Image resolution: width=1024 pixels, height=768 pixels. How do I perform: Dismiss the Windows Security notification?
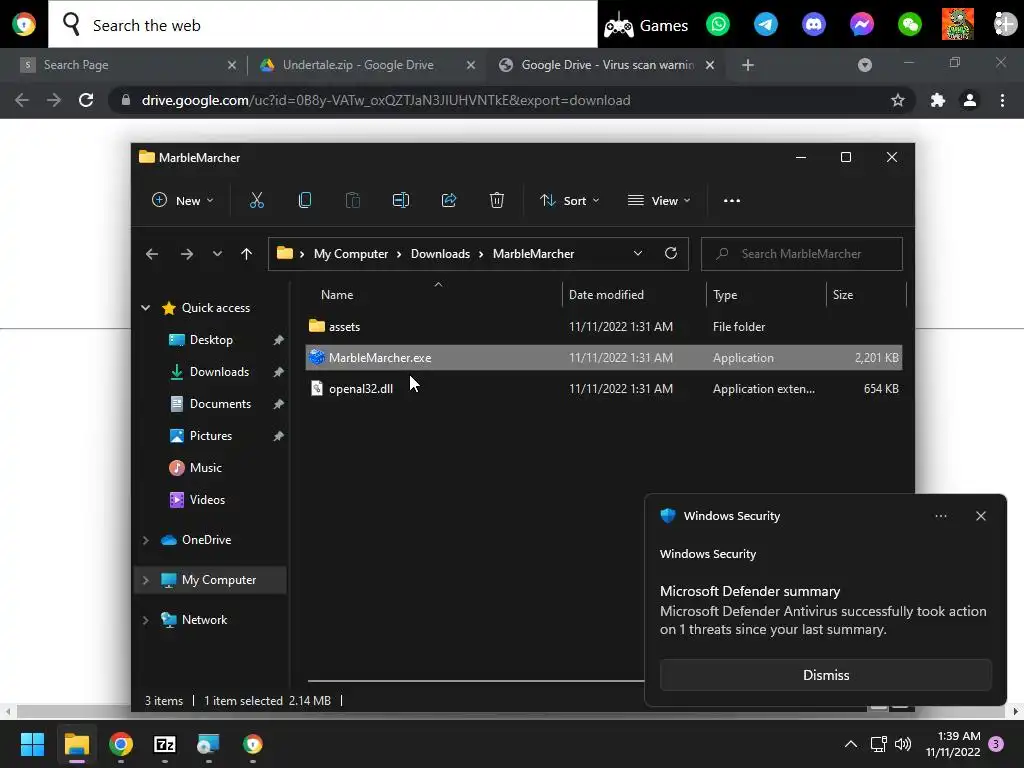click(x=825, y=675)
